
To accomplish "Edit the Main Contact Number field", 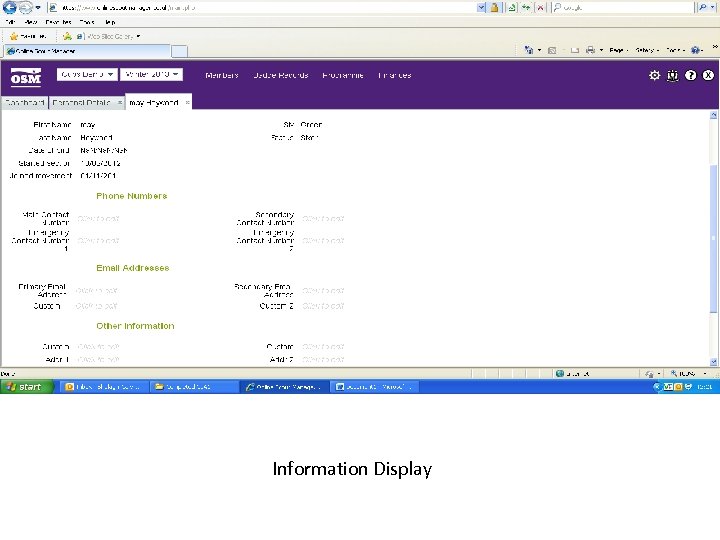I will coord(98,219).
